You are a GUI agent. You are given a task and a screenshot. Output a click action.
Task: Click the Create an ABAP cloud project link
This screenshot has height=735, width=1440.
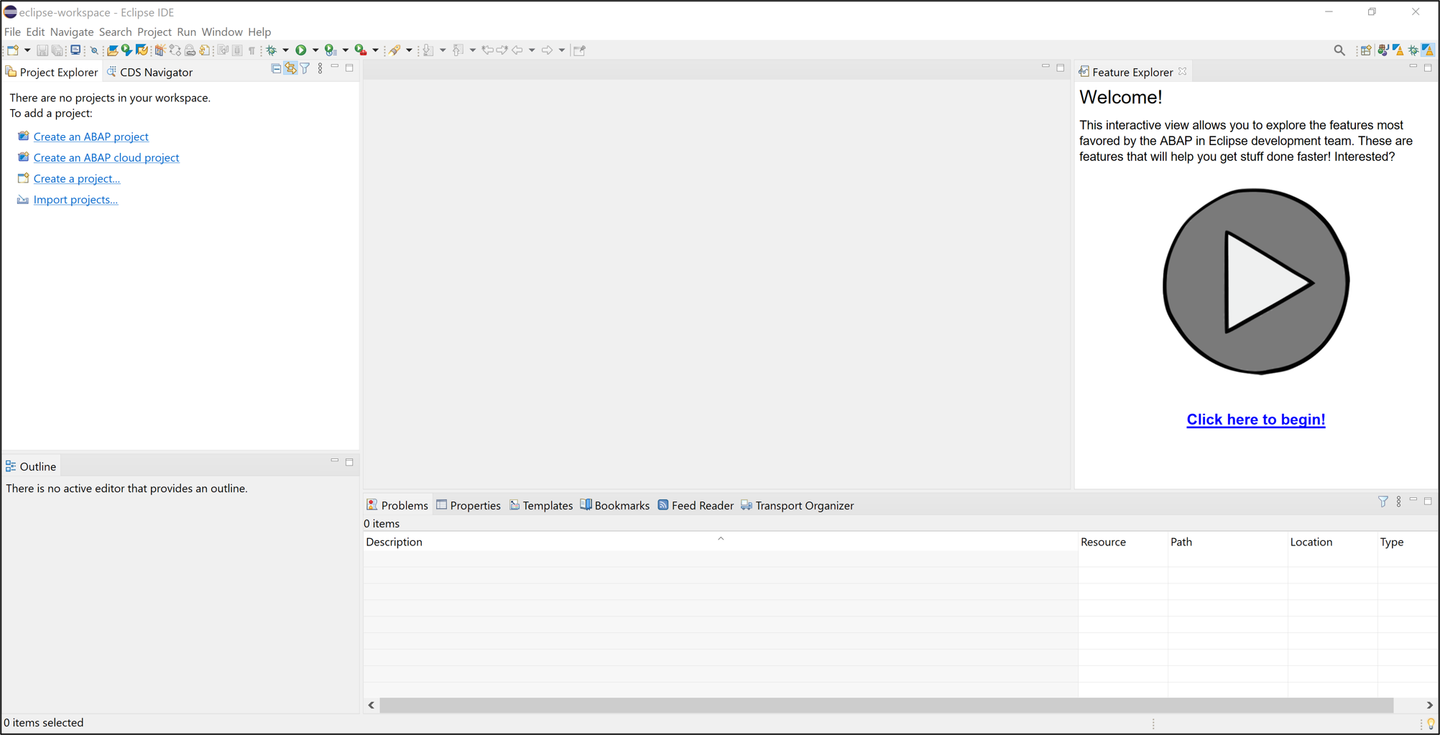(x=106, y=158)
